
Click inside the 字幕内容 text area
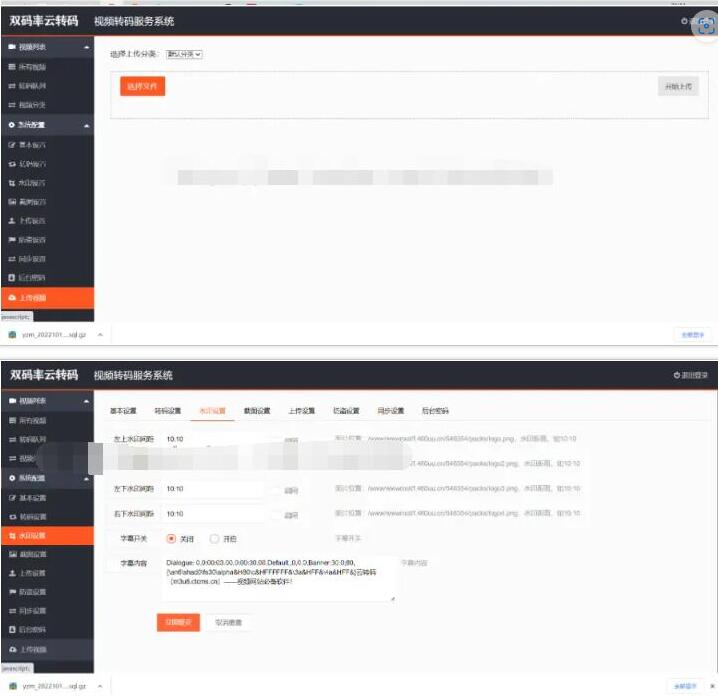click(x=278, y=578)
